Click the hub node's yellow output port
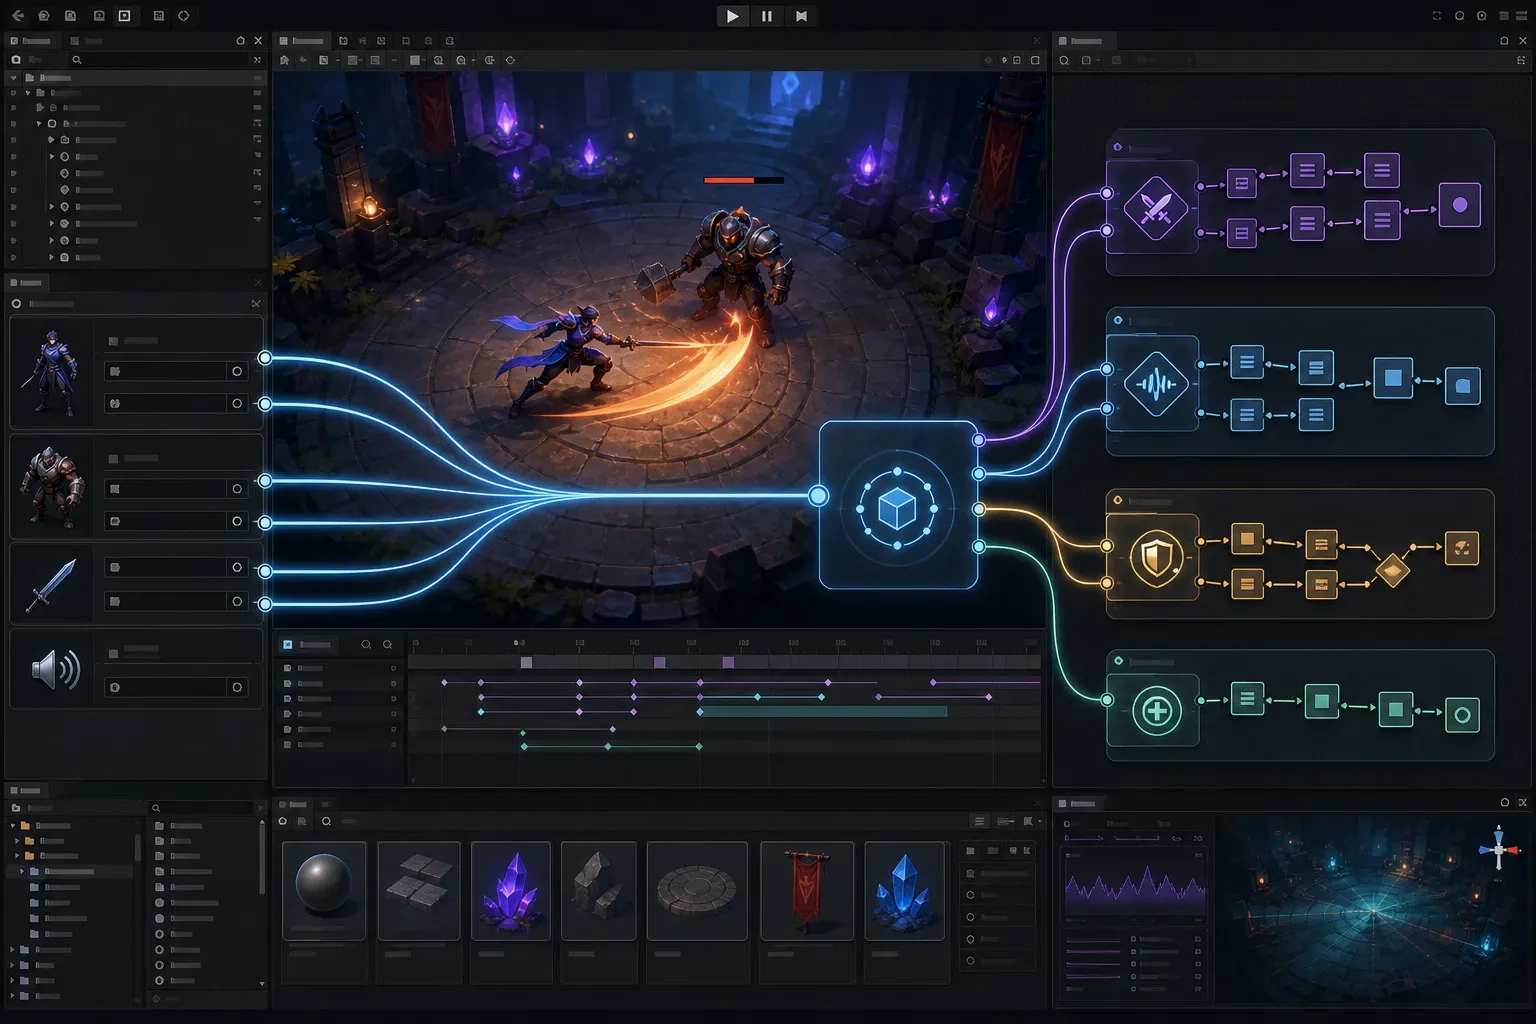The height and width of the screenshot is (1024, 1536). [x=979, y=510]
